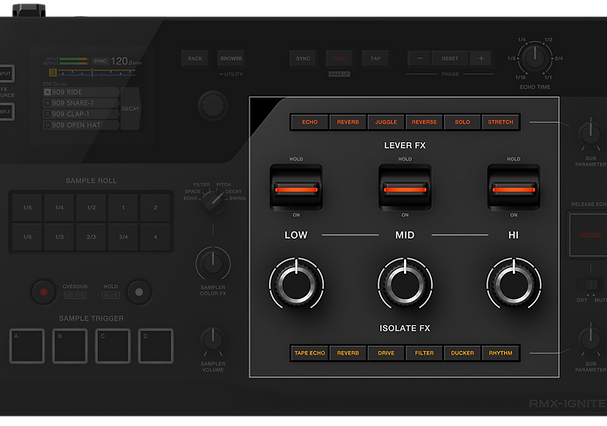
Task: Tap the 1/3 sample roll pad
Action: pyautogui.click(x=59, y=237)
